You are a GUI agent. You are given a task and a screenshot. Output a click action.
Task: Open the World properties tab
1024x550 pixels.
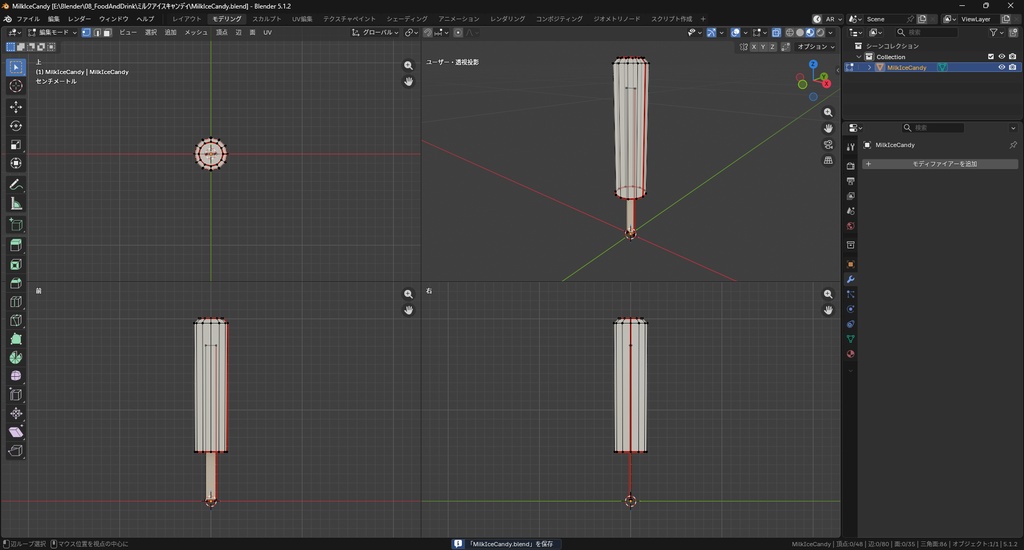[x=850, y=226]
